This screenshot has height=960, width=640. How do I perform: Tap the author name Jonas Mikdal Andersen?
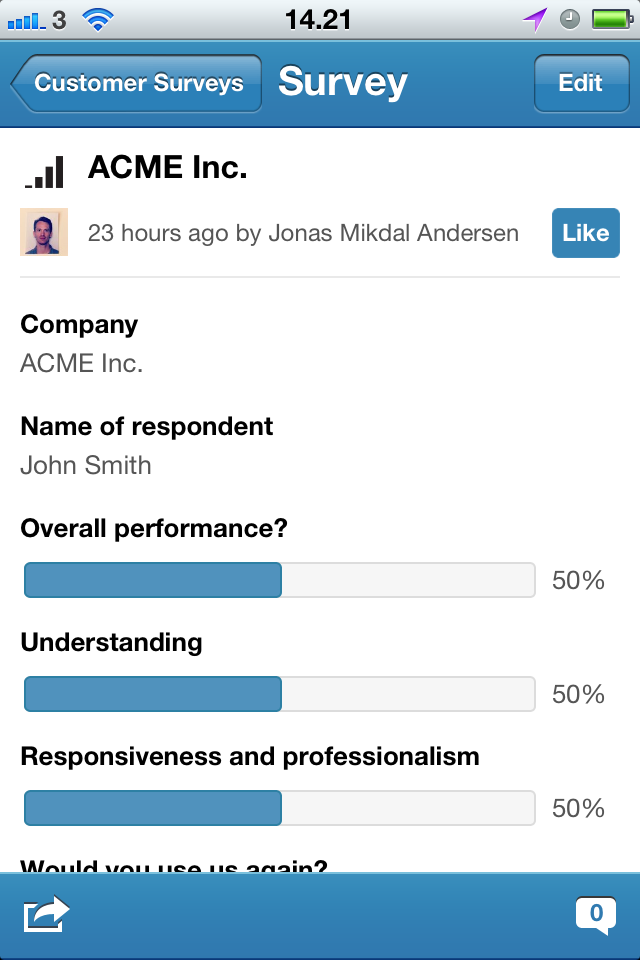tap(392, 234)
